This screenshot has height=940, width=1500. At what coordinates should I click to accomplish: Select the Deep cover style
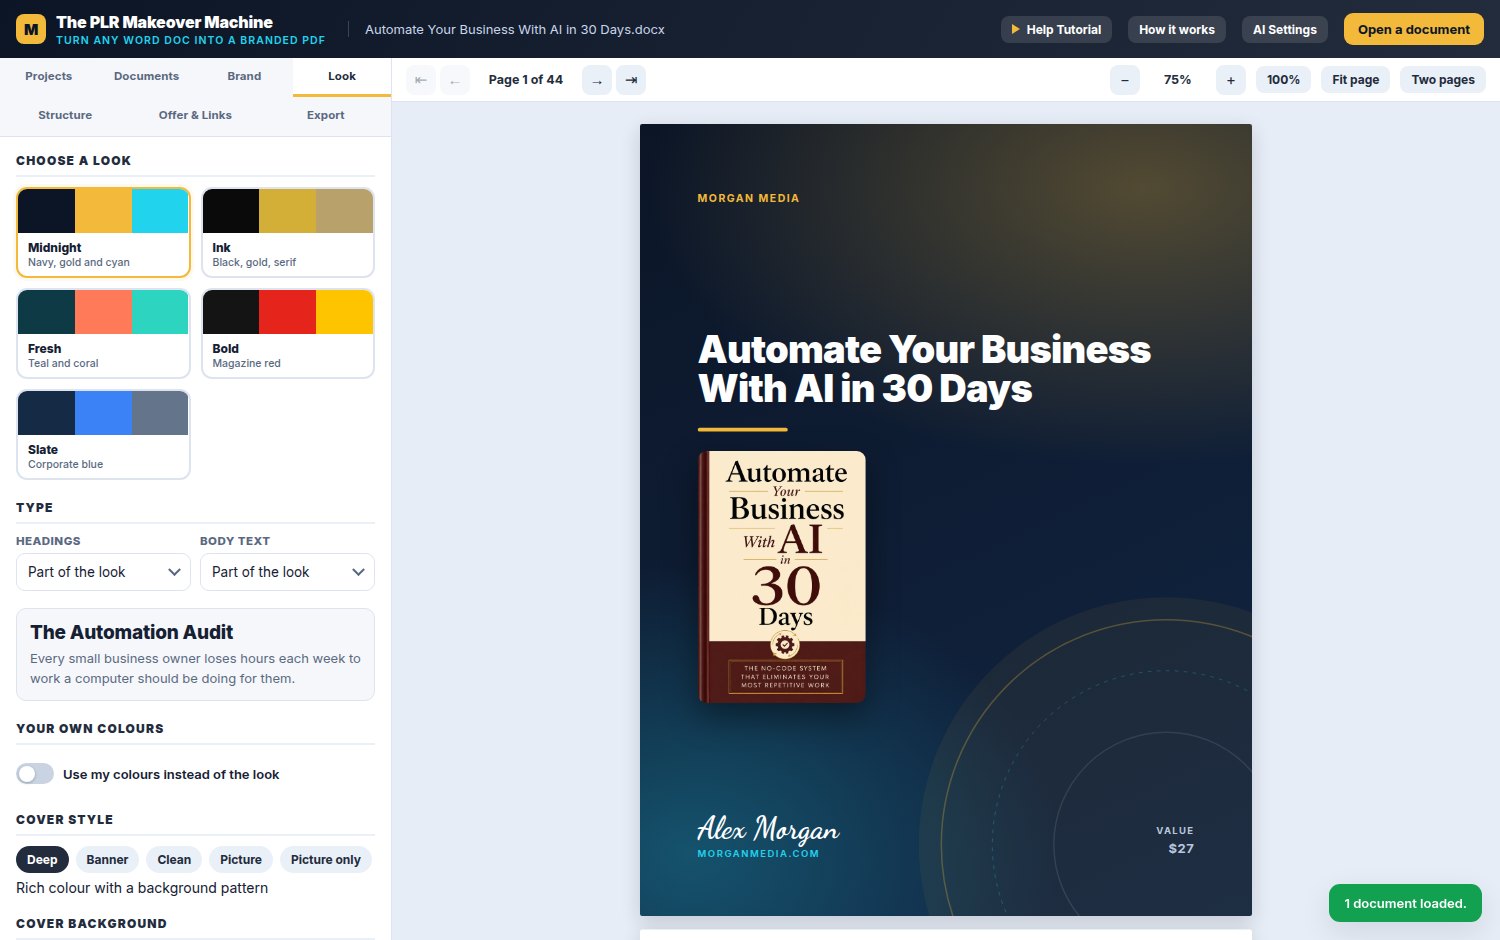[x=42, y=859]
